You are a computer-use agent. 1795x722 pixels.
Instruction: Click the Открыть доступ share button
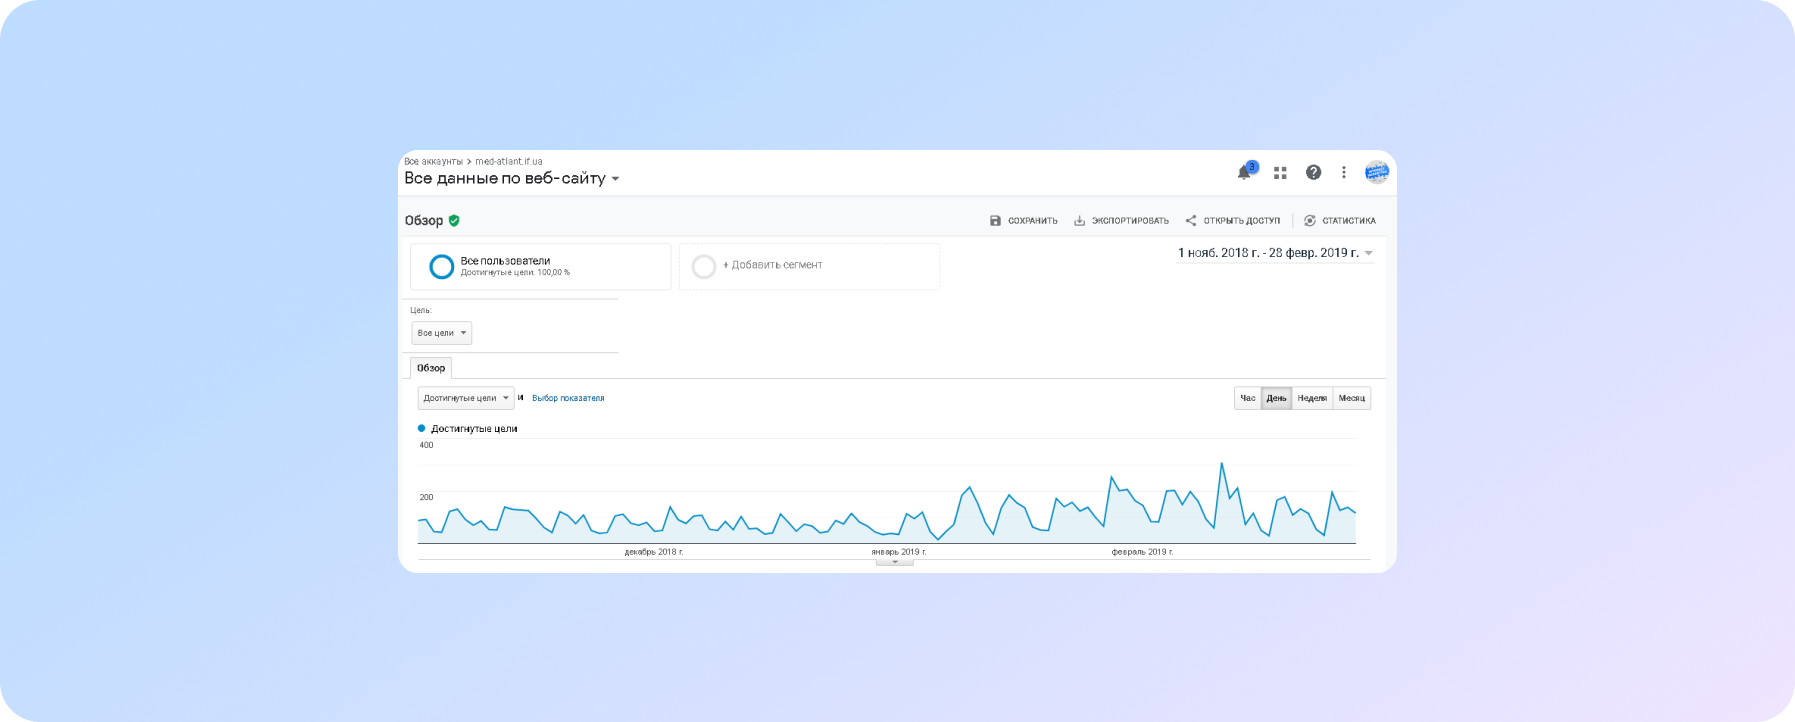(1233, 221)
